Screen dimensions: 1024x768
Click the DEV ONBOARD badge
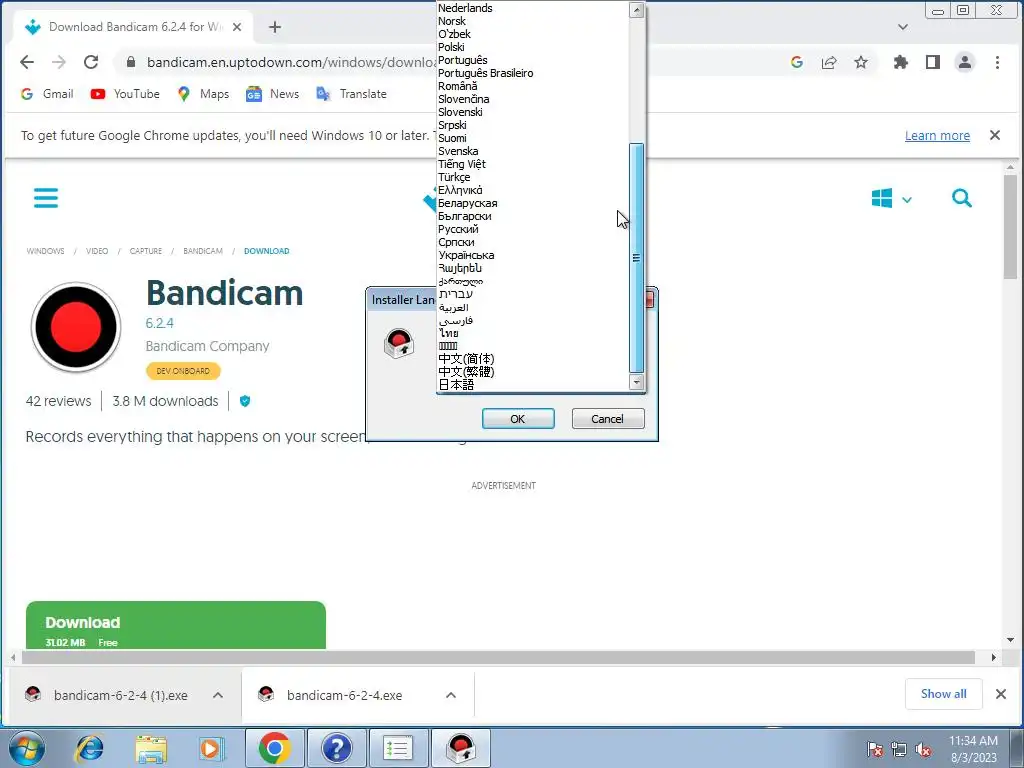pos(183,371)
